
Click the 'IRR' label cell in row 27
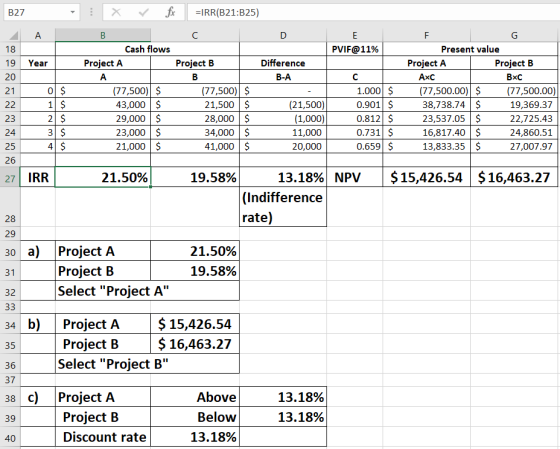click(38, 177)
